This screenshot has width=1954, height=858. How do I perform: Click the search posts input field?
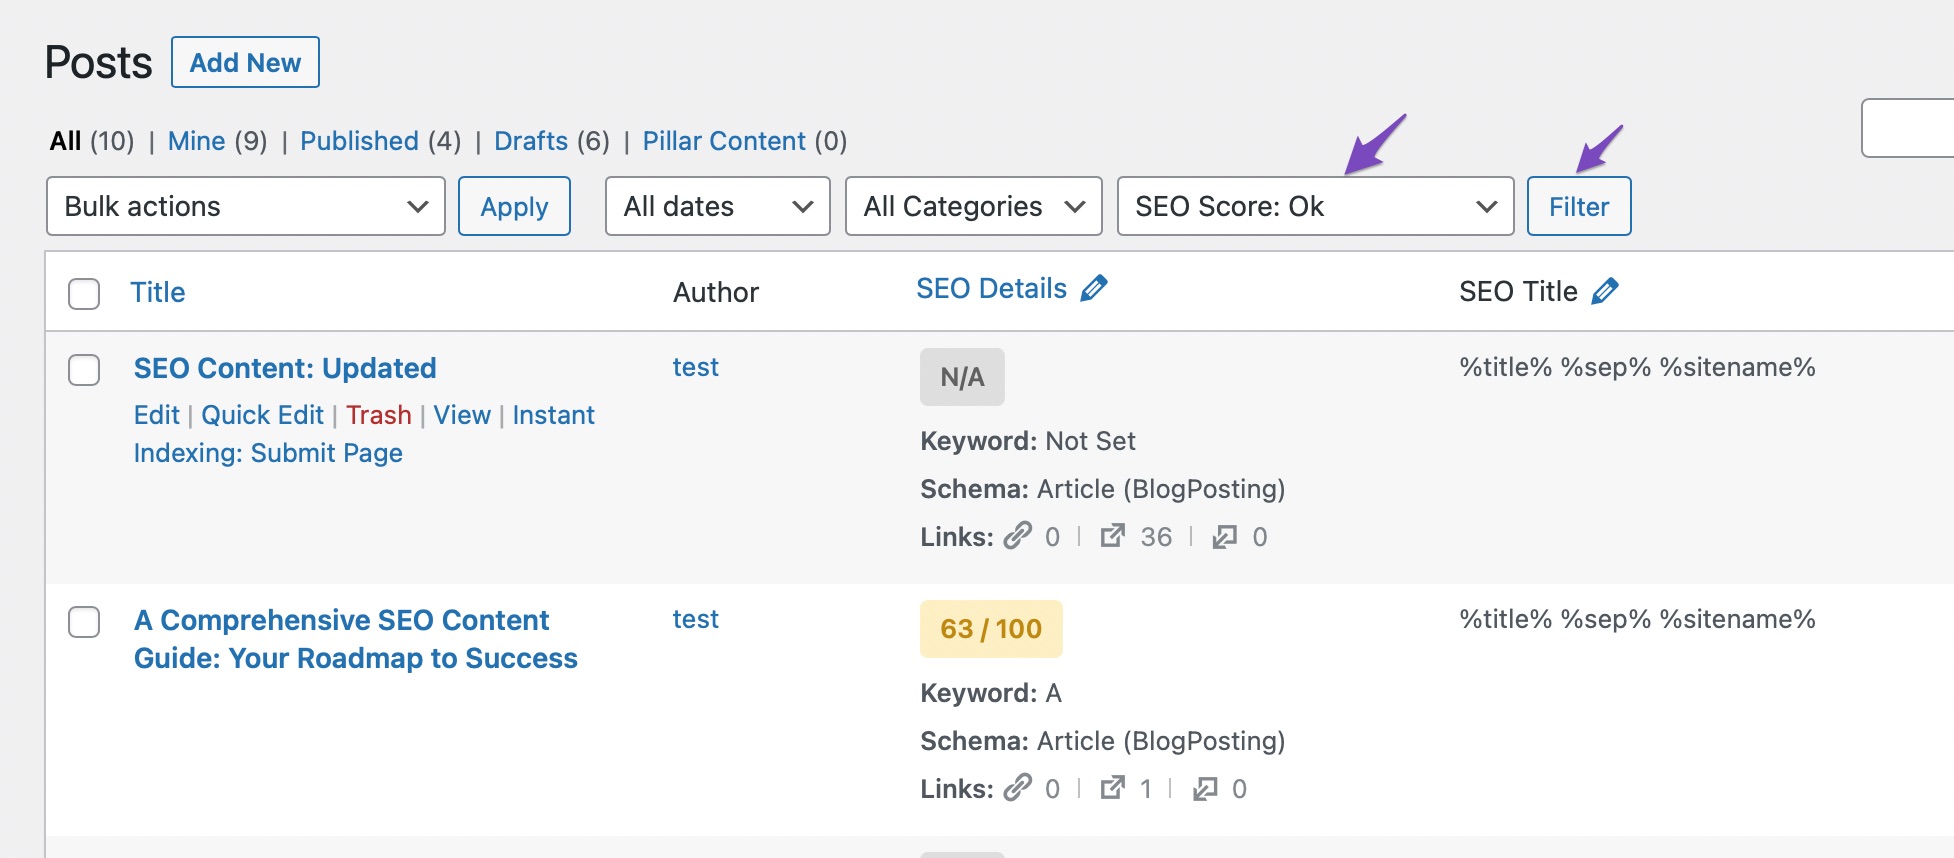click(x=1908, y=128)
